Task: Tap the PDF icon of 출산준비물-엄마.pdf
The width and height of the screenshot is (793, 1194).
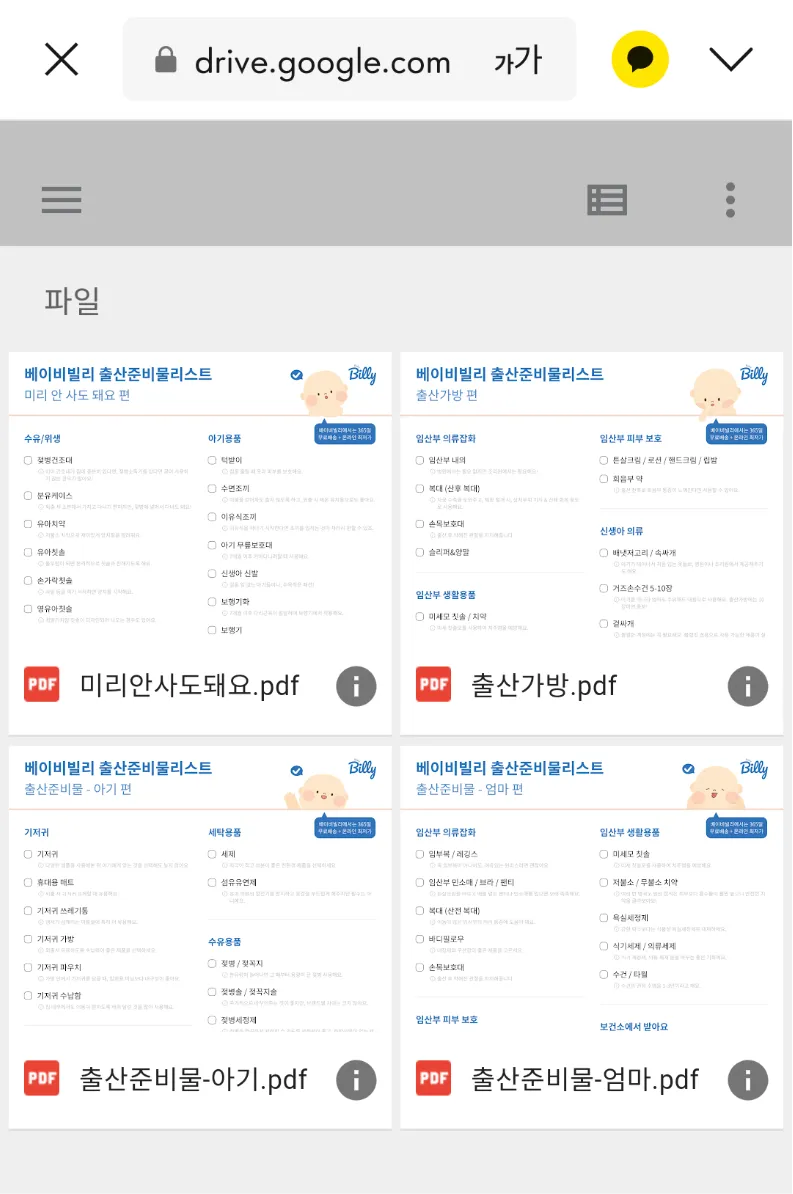Action: [x=433, y=1077]
